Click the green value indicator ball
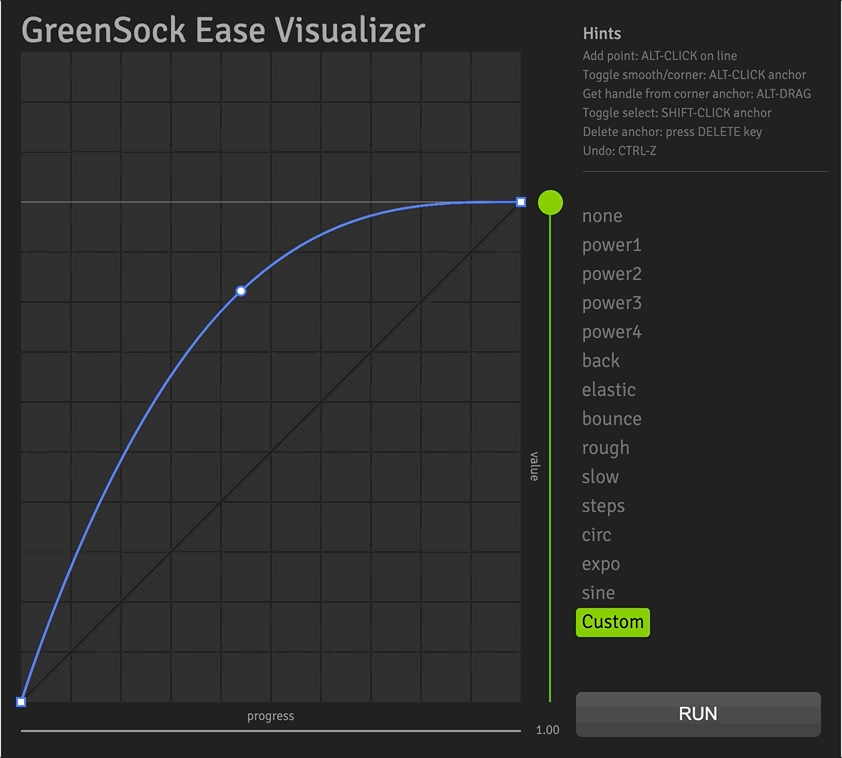This screenshot has width=842, height=758. 550,202
